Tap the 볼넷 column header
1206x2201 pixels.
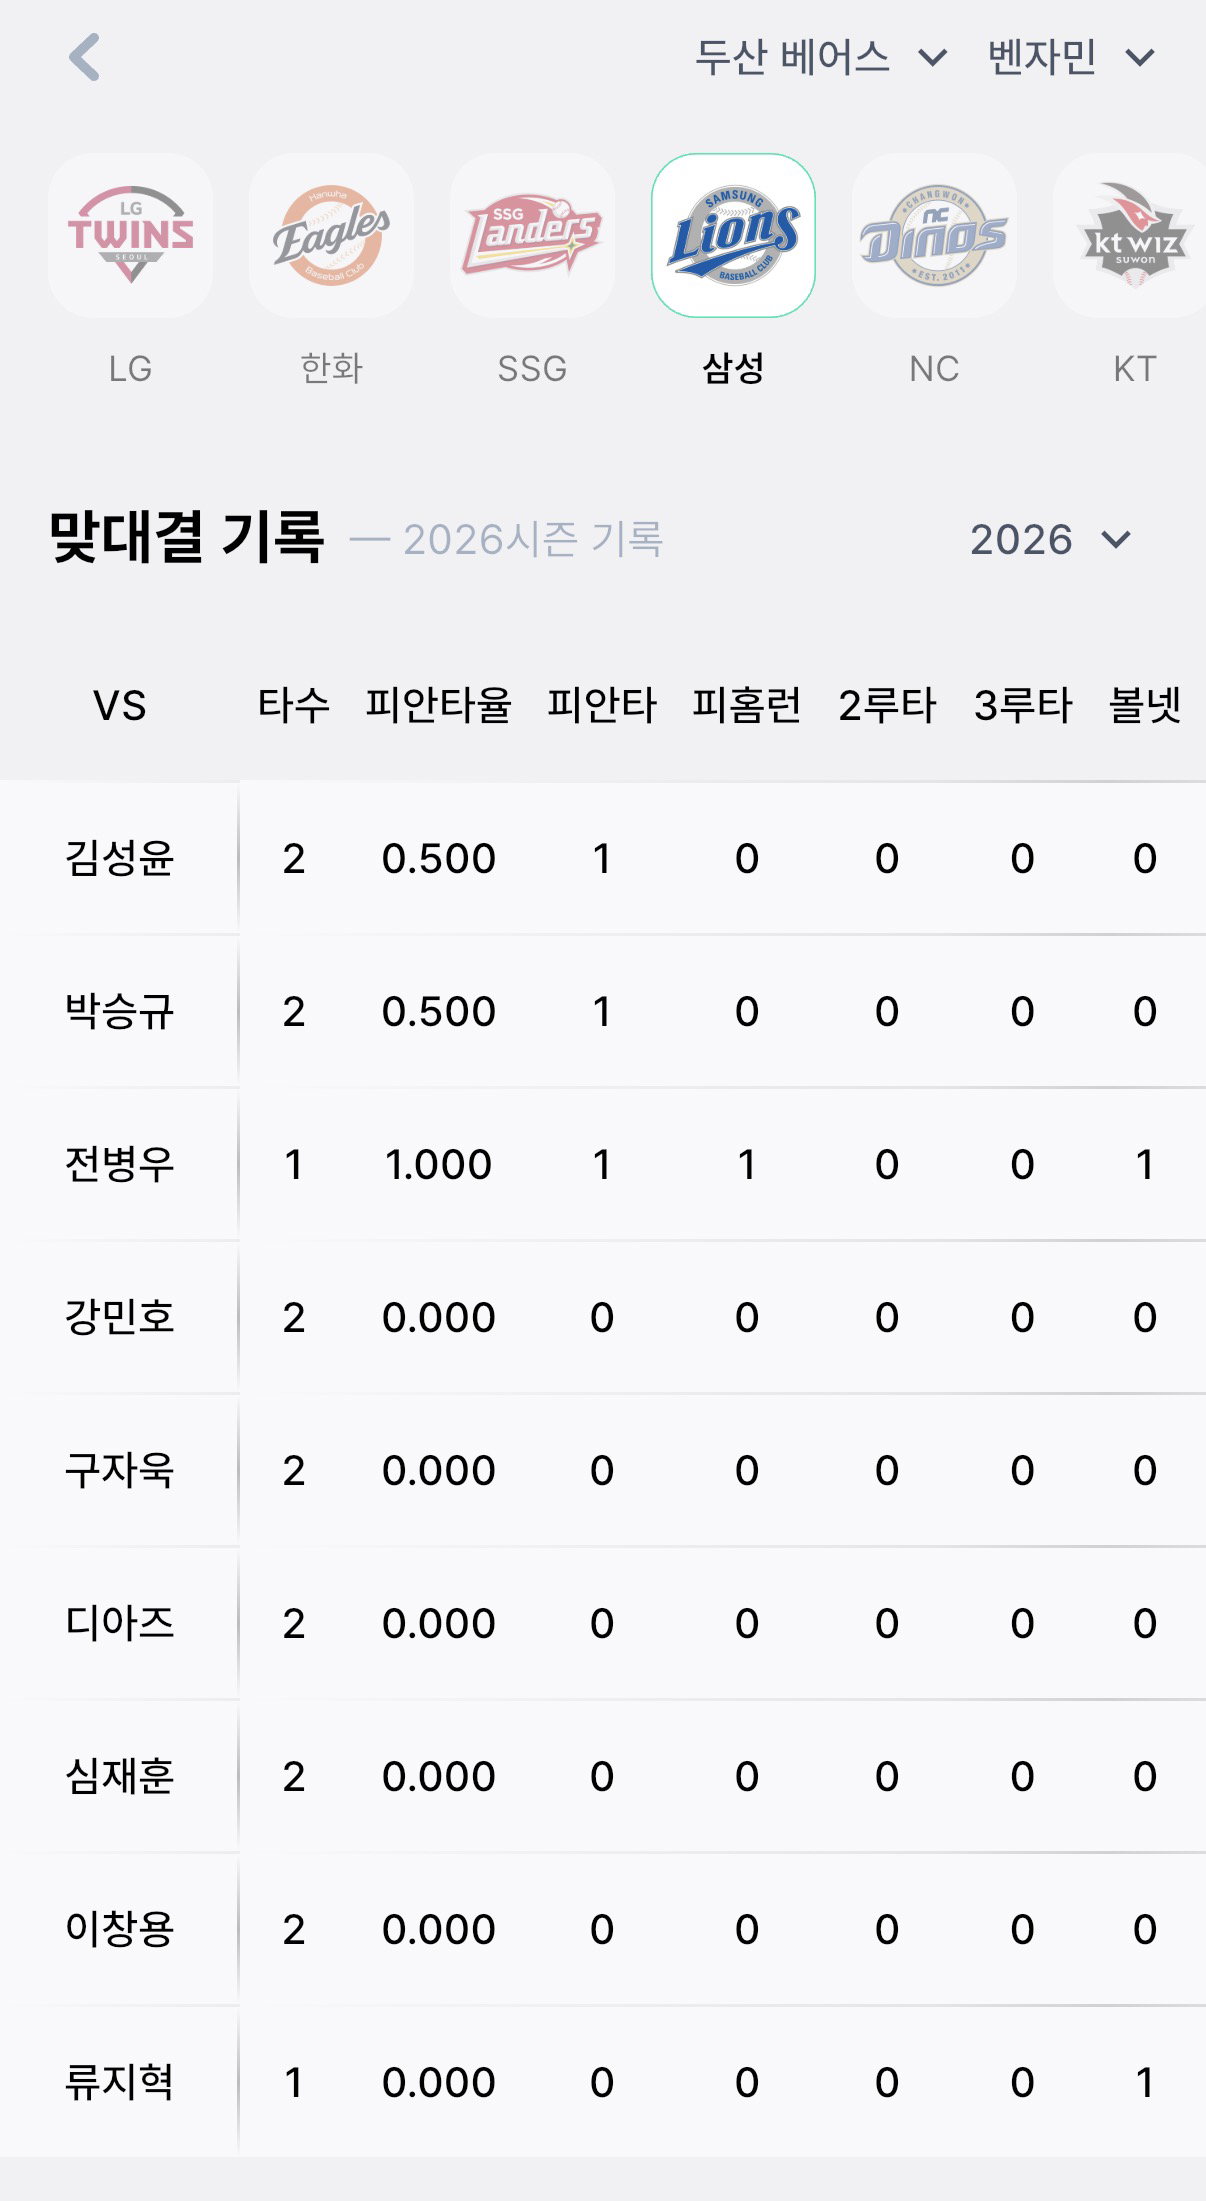click(x=1145, y=706)
